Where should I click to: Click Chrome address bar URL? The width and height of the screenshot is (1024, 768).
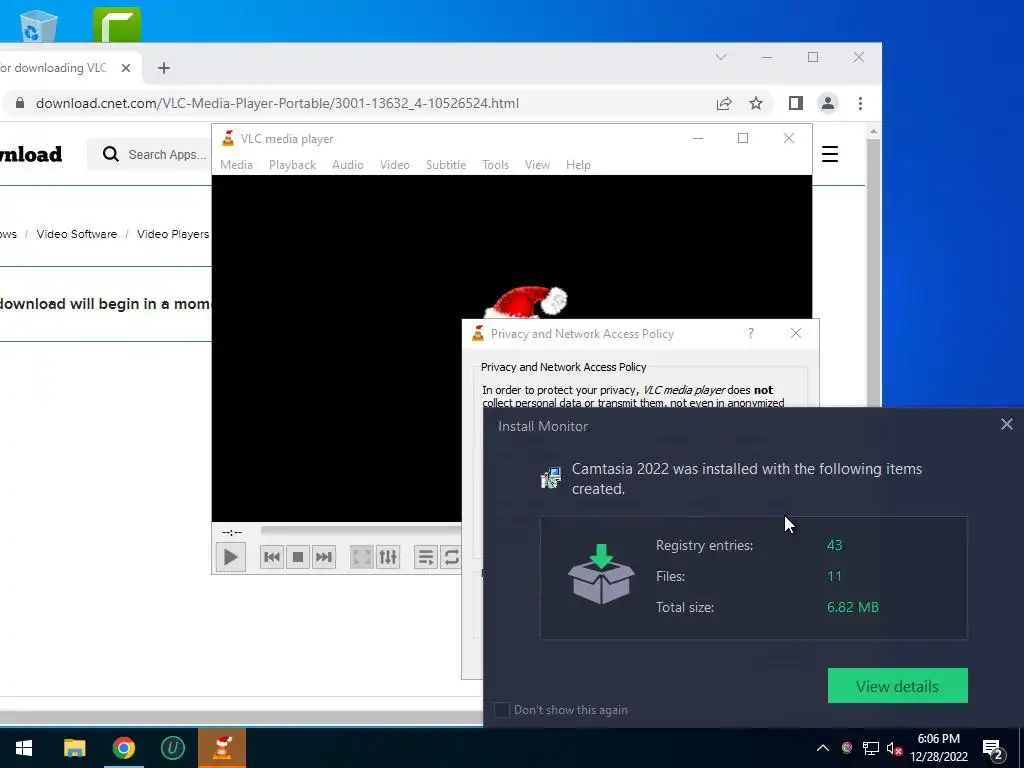(278, 103)
